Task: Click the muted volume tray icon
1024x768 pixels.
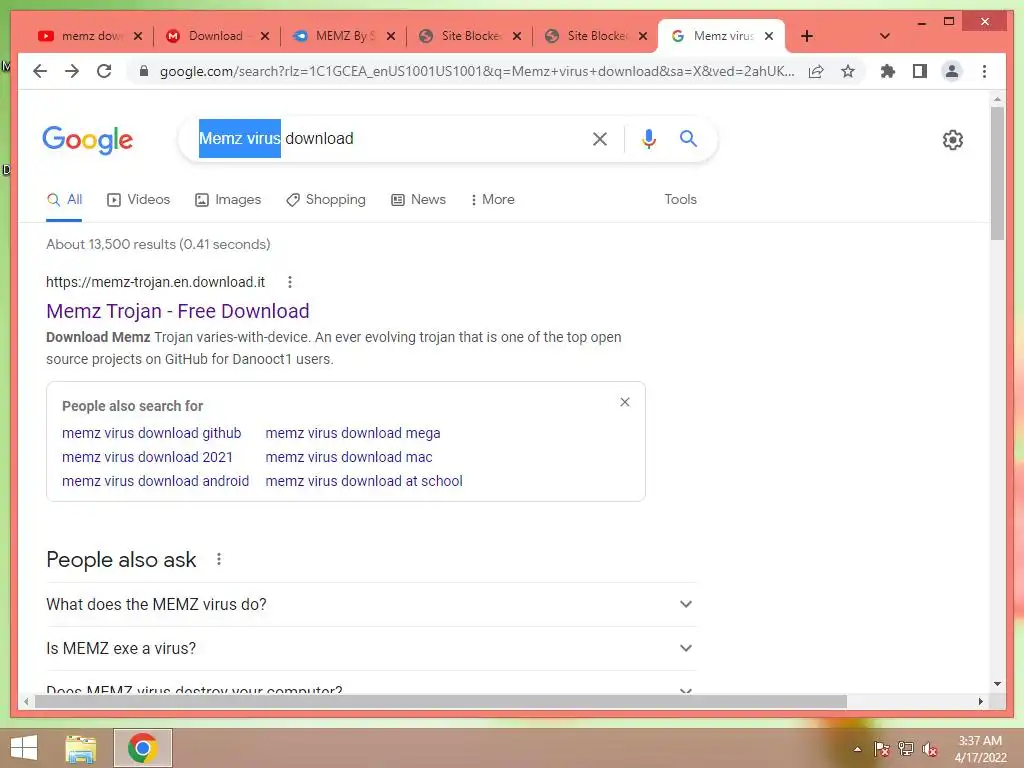Action: coord(929,749)
